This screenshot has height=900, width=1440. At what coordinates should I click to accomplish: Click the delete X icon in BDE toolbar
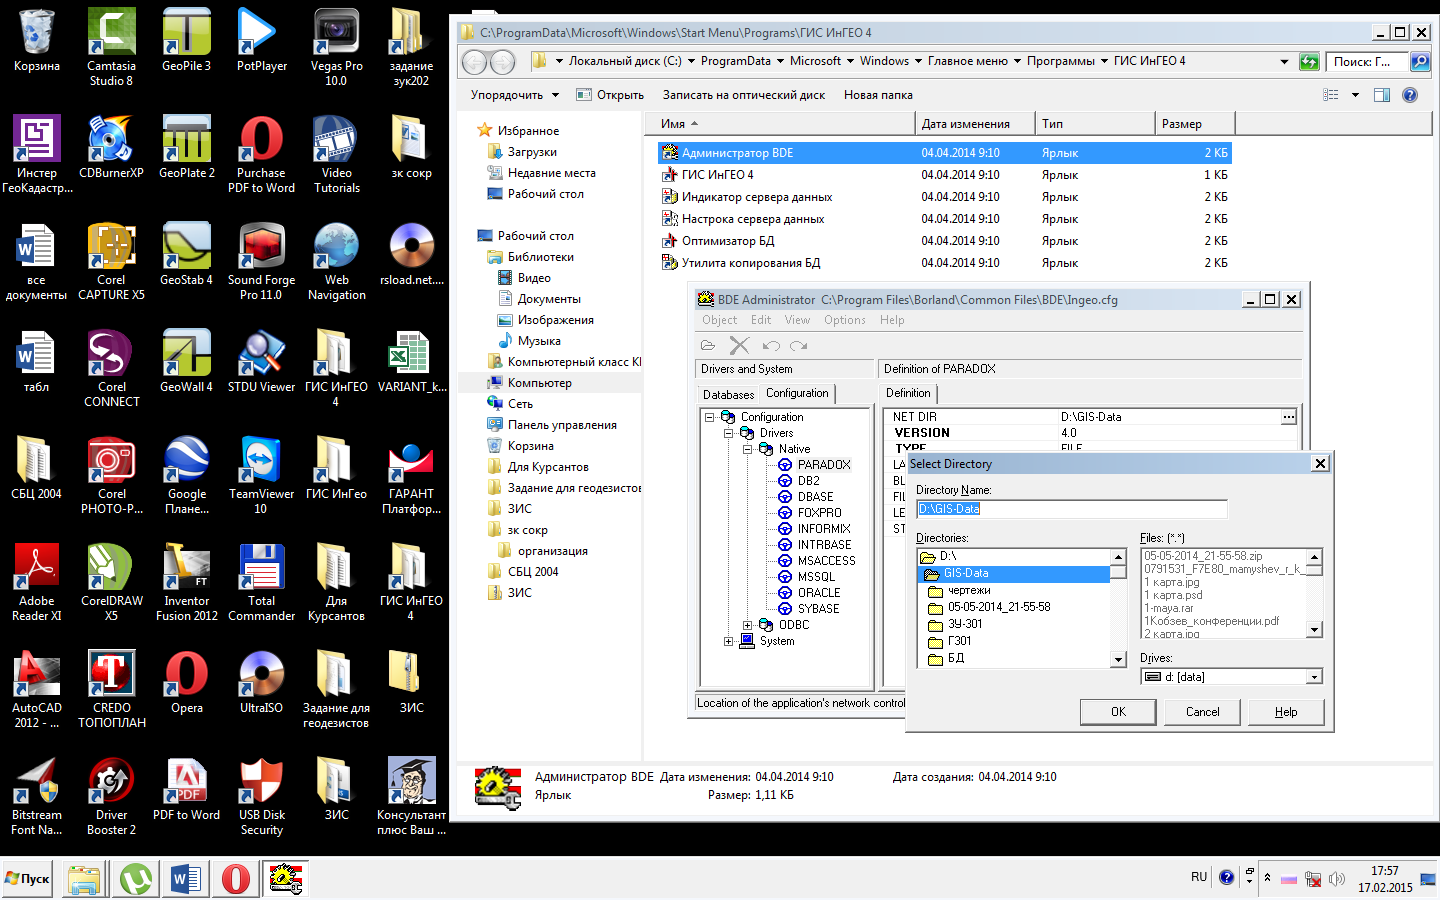(x=739, y=345)
